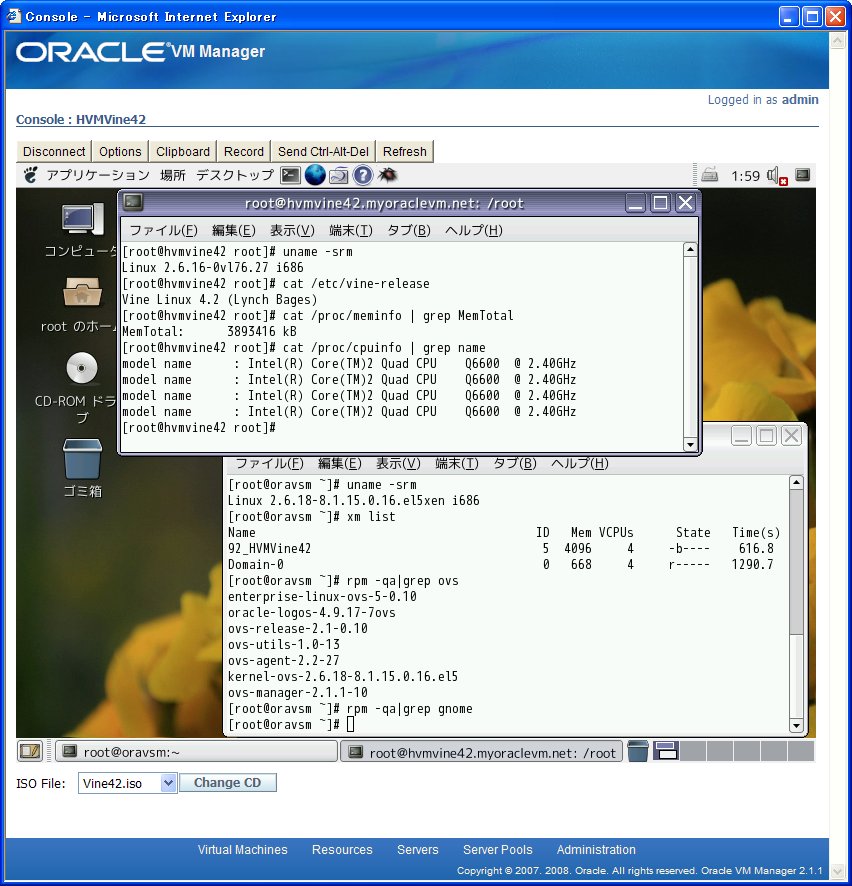Viewport: 852px width, 886px height.
Task: Click the trash applet in bottom panel
Action: click(638, 751)
